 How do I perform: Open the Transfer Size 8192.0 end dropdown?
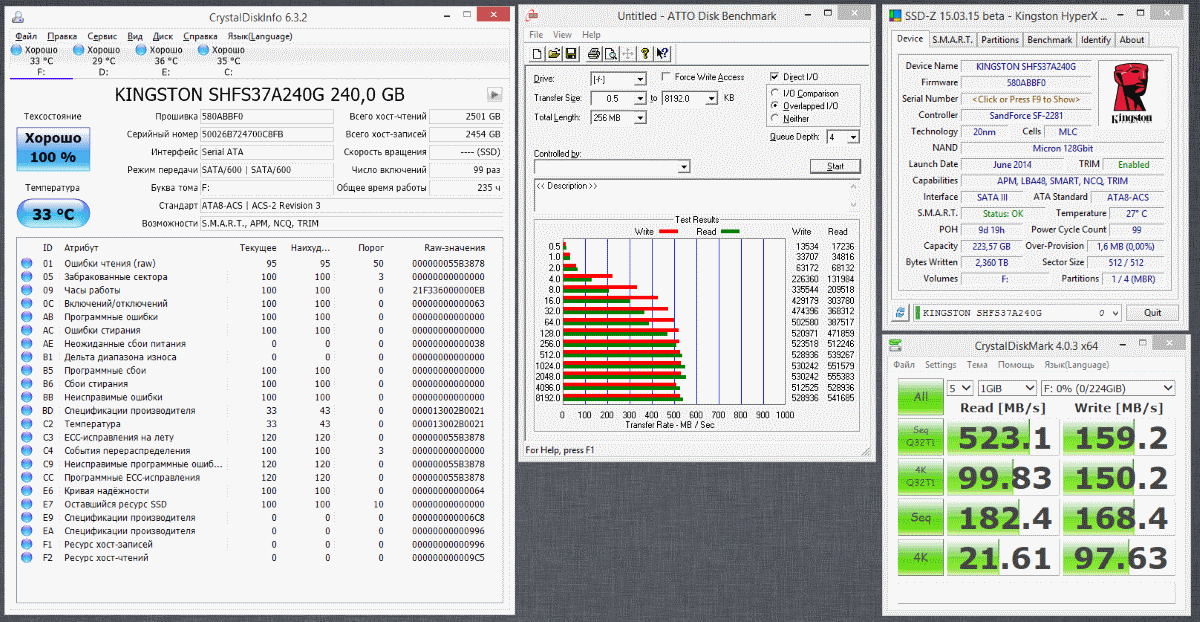[712, 98]
